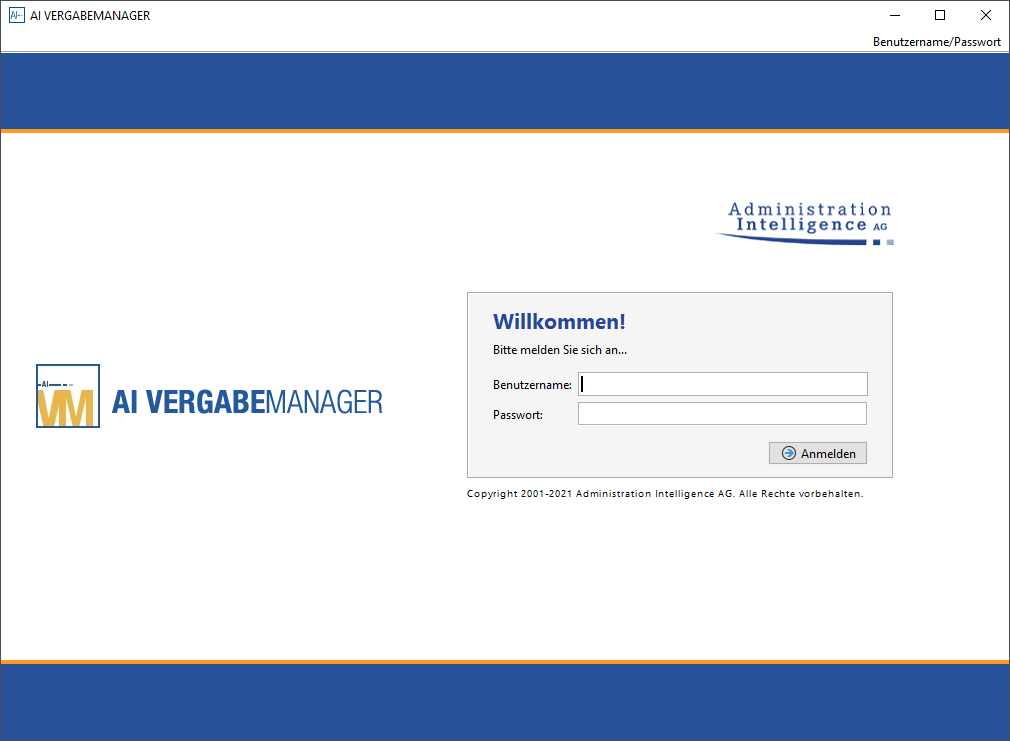Image resolution: width=1010 pixels, height=741 pixels.
Task: Click the "Bitte melden Sie sich an..." text
Action: (560, 350)
